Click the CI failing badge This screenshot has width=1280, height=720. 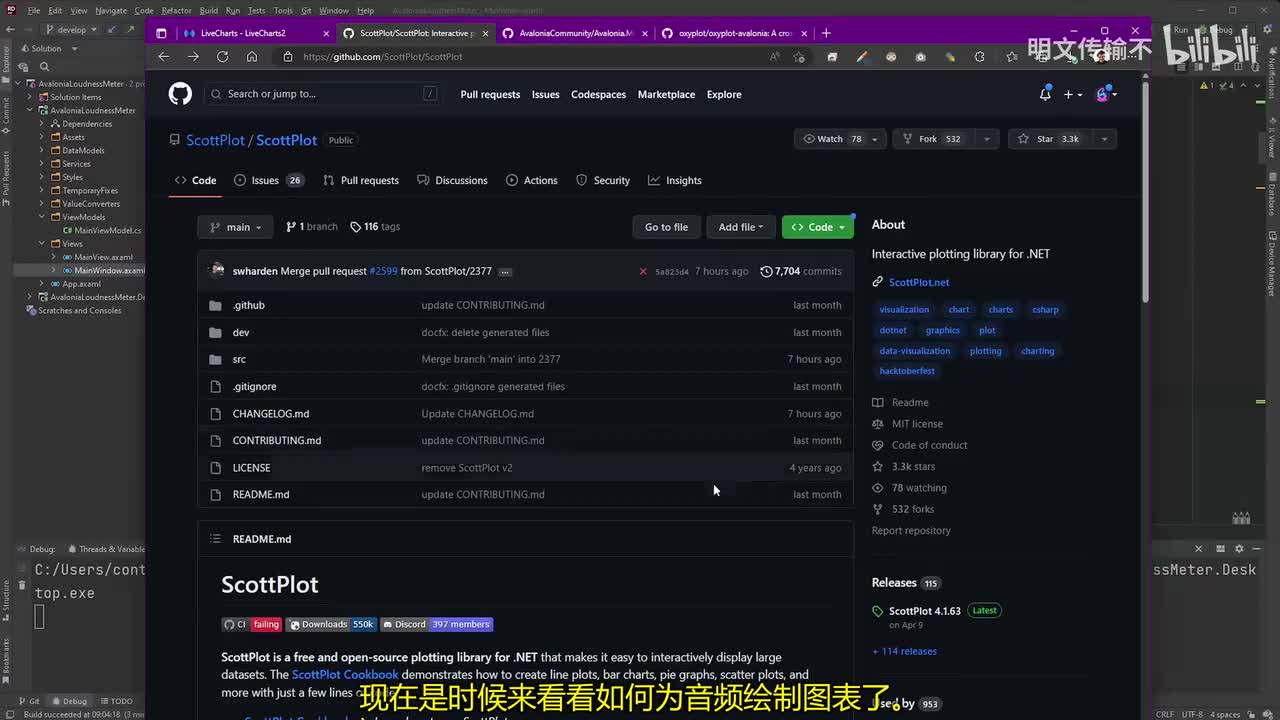point(252,624)
